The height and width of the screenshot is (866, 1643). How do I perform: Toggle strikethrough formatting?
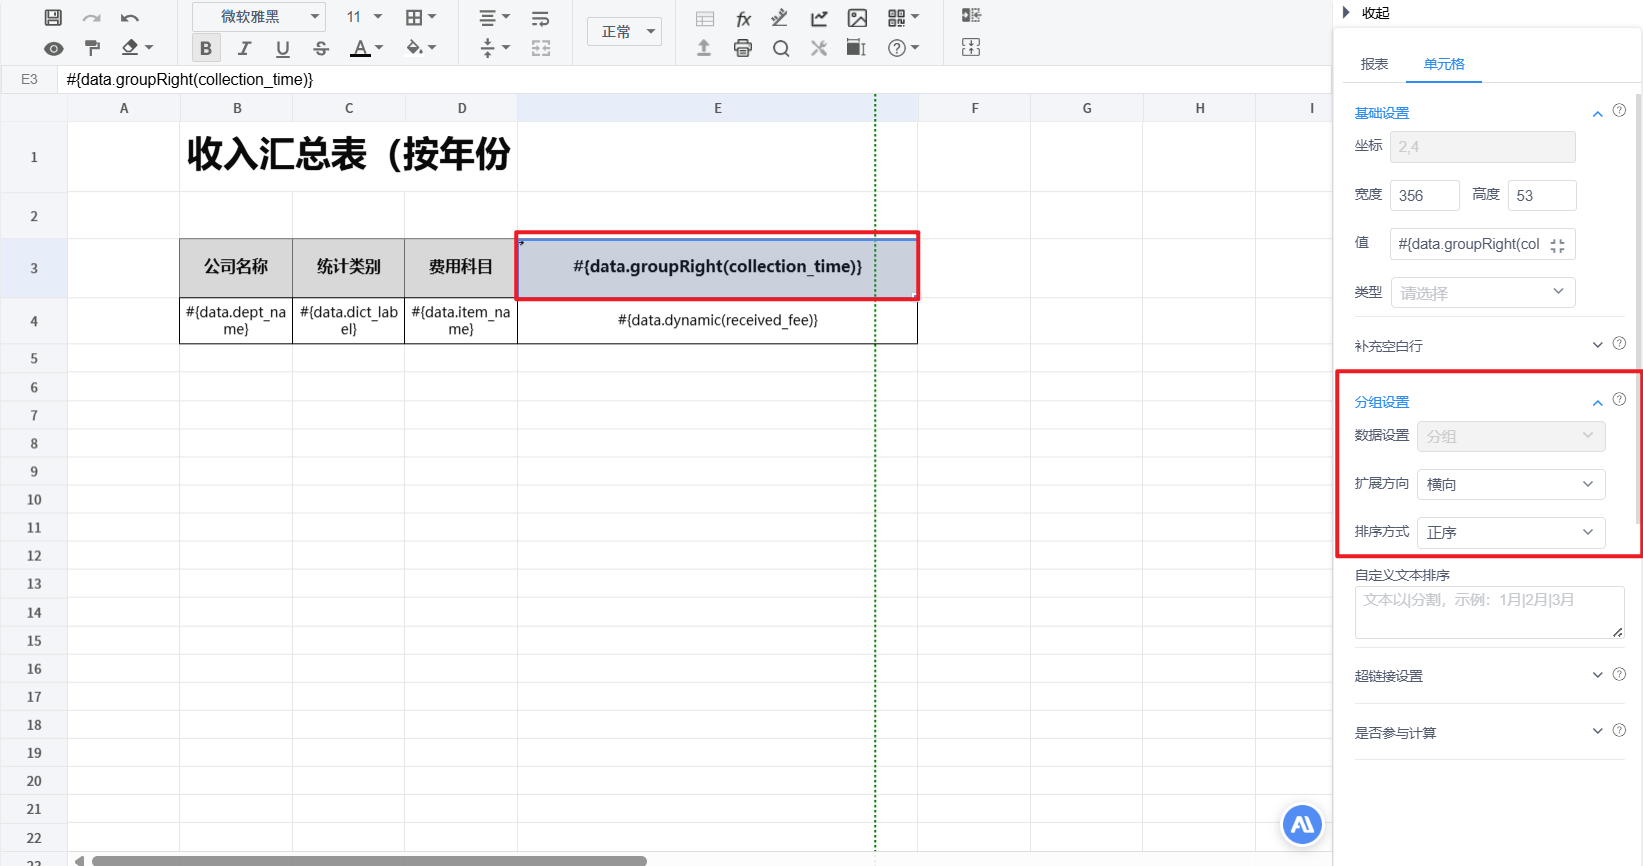[321, 48]
